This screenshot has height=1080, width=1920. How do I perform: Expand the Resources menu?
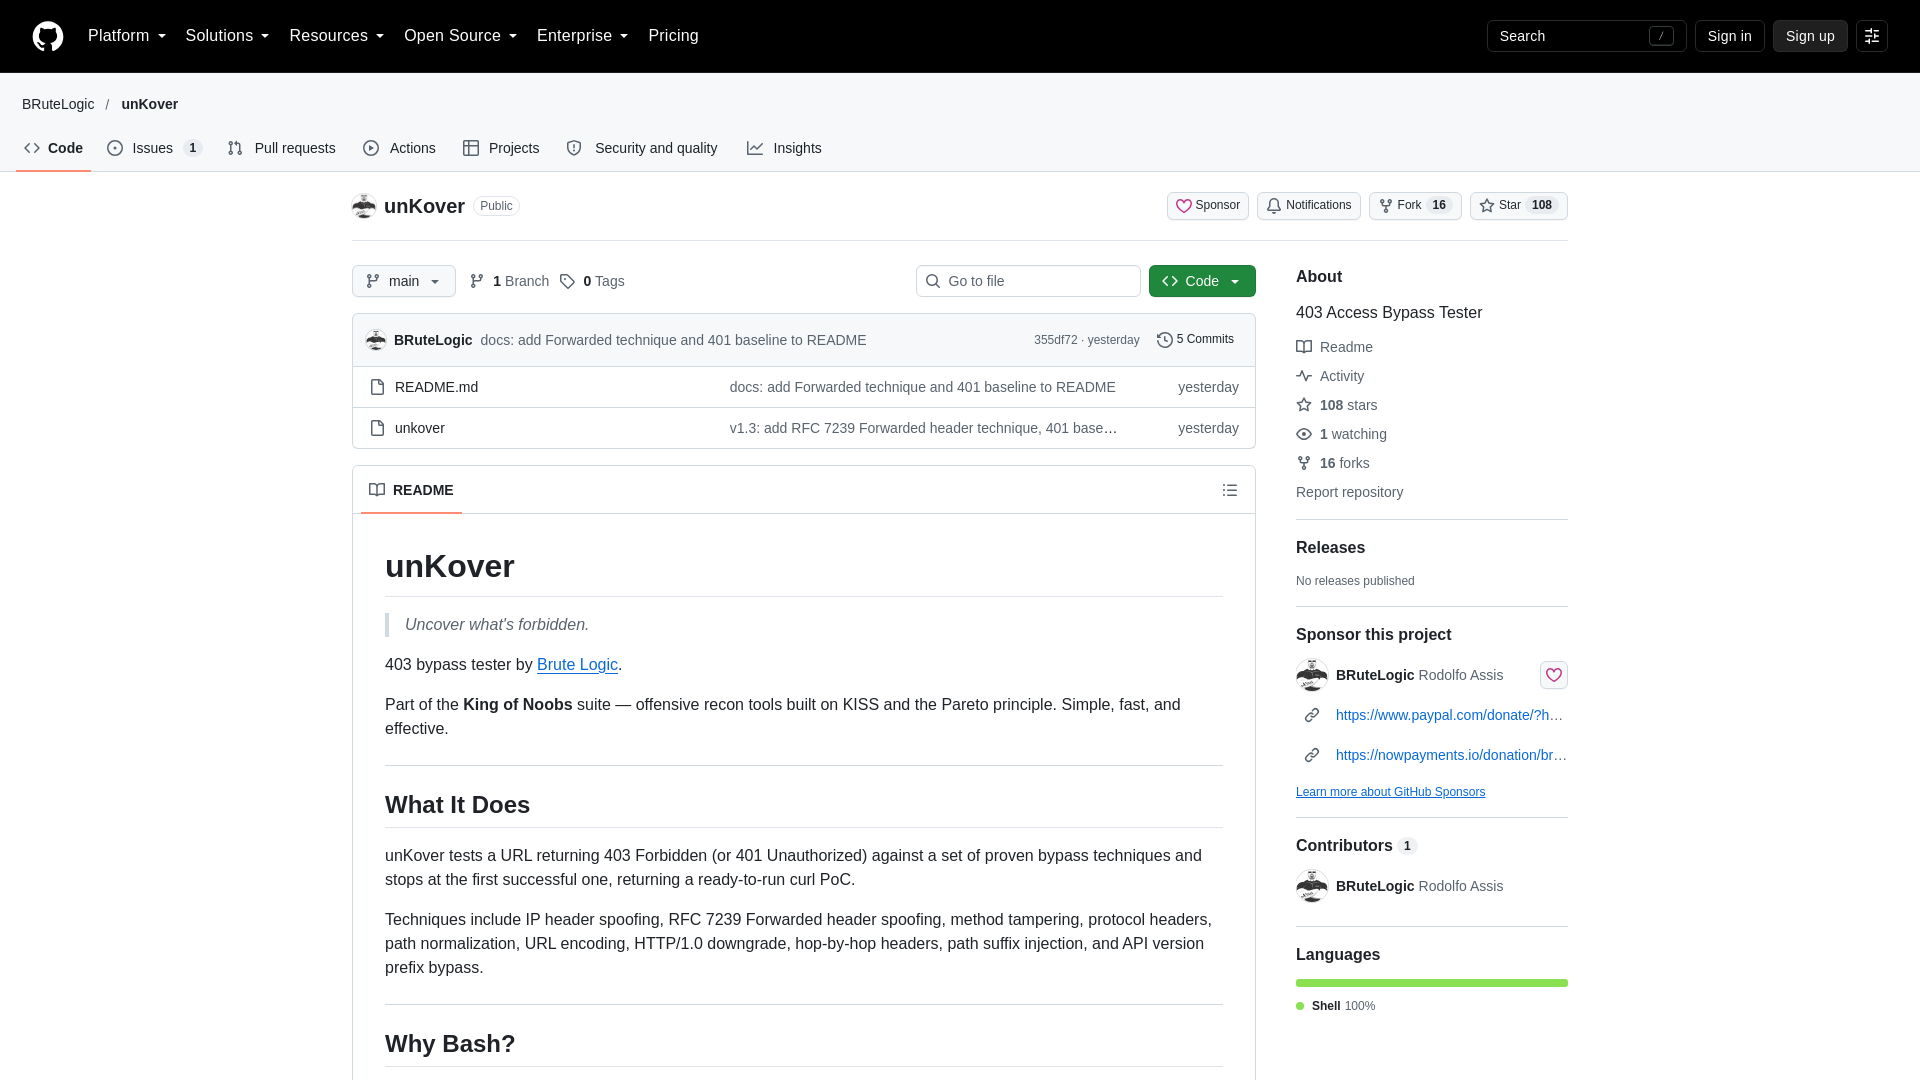[337, 36]
